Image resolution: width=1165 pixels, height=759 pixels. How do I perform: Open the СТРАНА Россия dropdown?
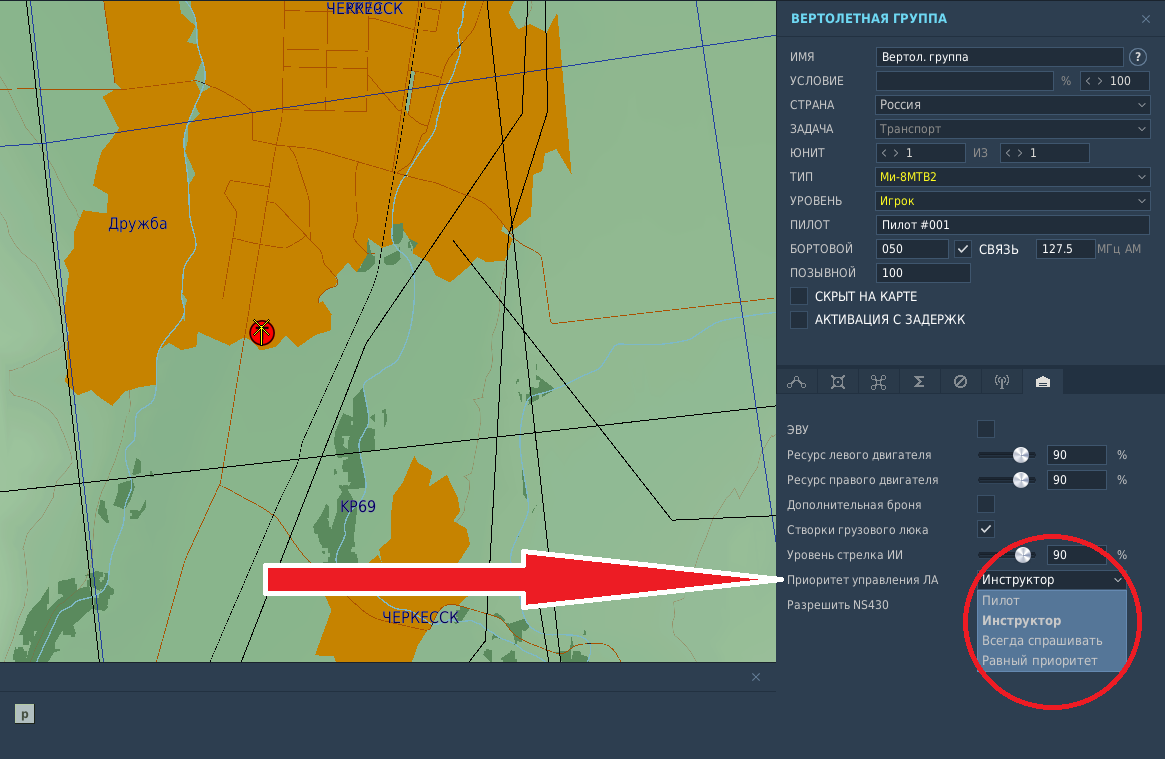(x=1013, y=105)
